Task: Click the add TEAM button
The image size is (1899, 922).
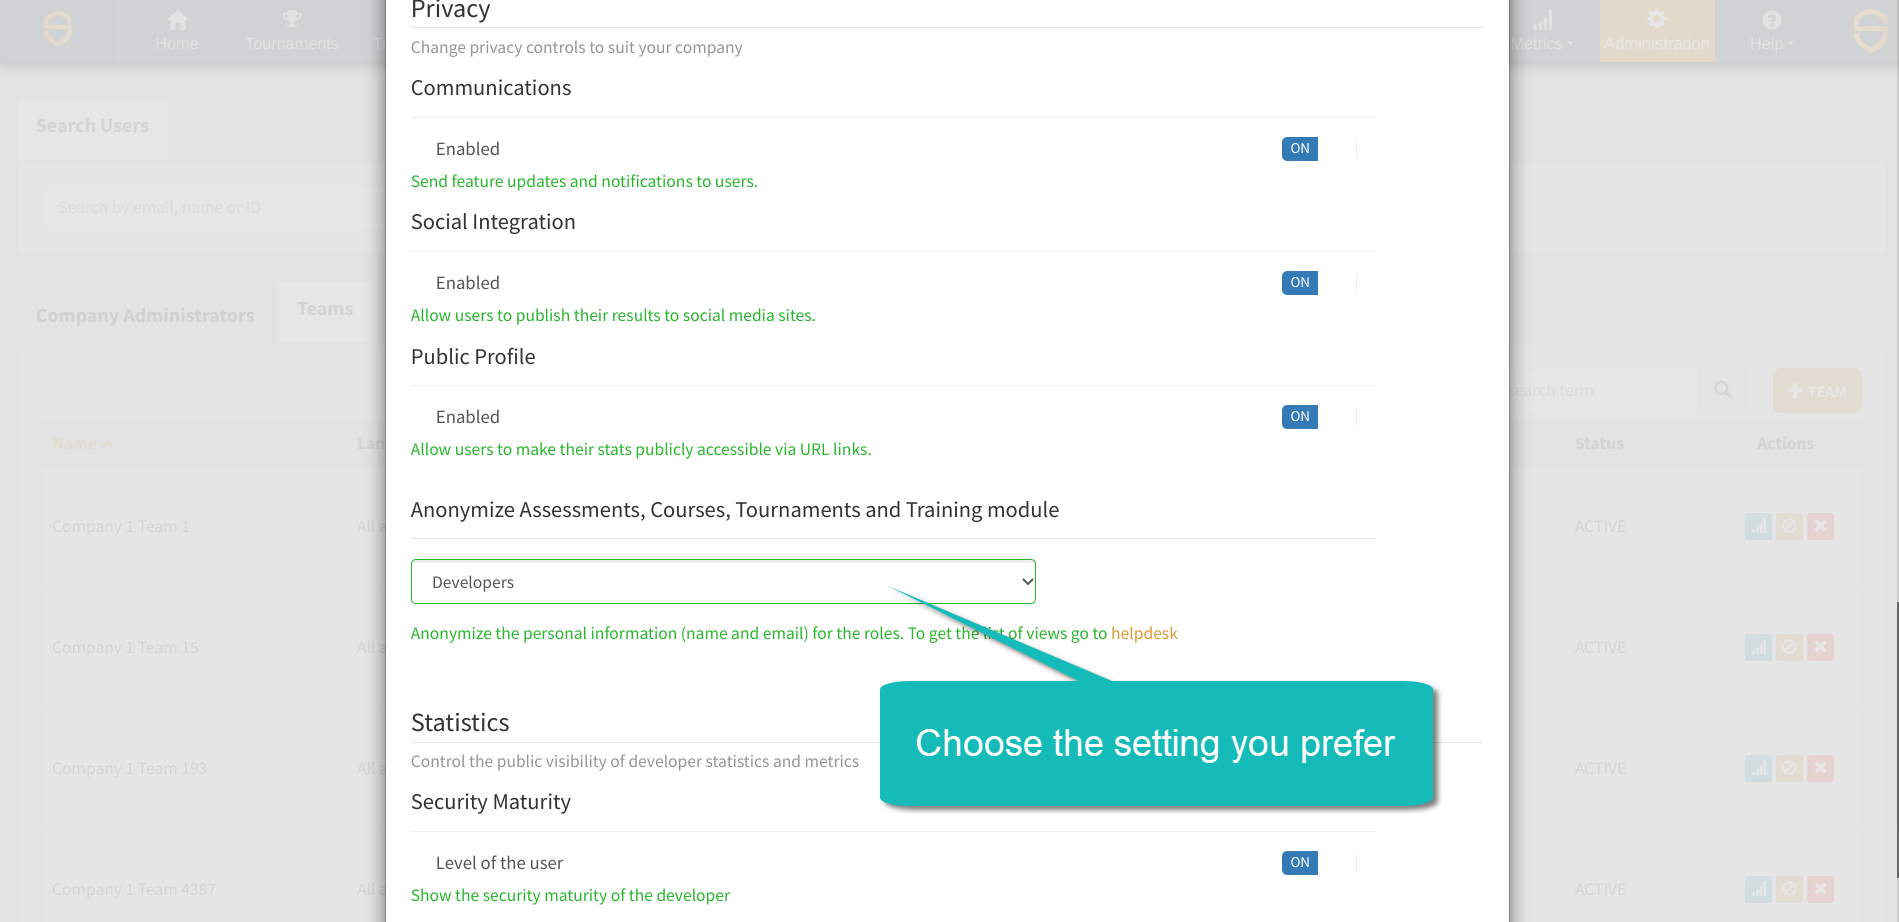Action: pyautogui.click(x=1816, y=391)
